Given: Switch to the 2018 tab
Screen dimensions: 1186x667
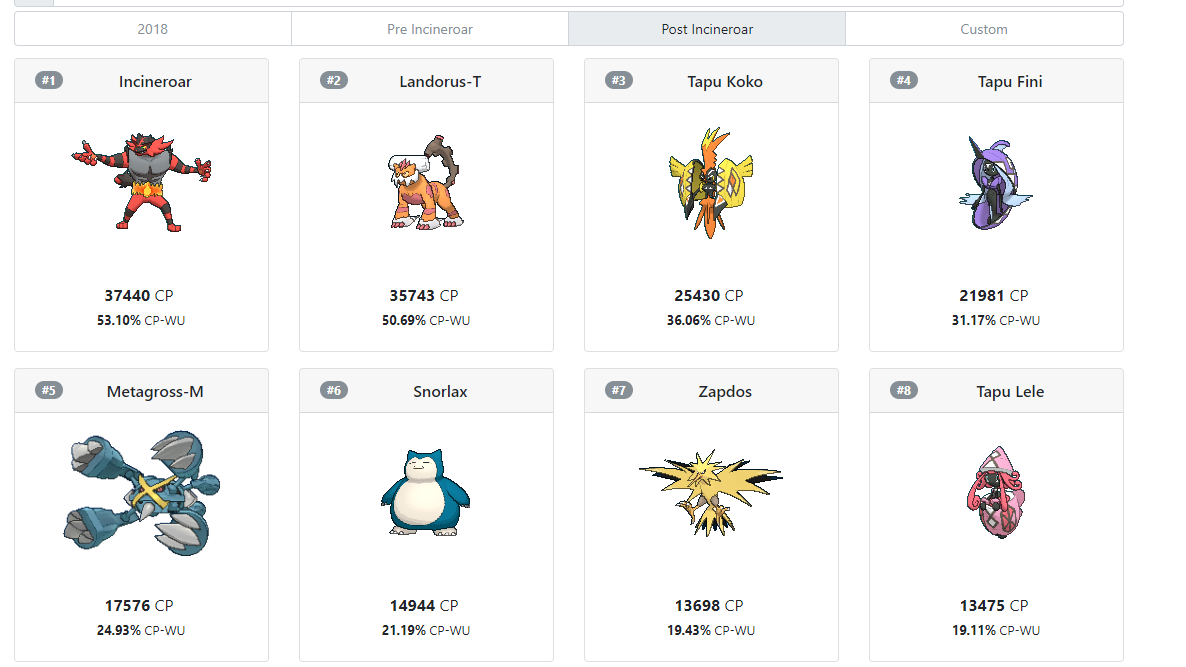Looking at the screenshot, I should point(153,29).
